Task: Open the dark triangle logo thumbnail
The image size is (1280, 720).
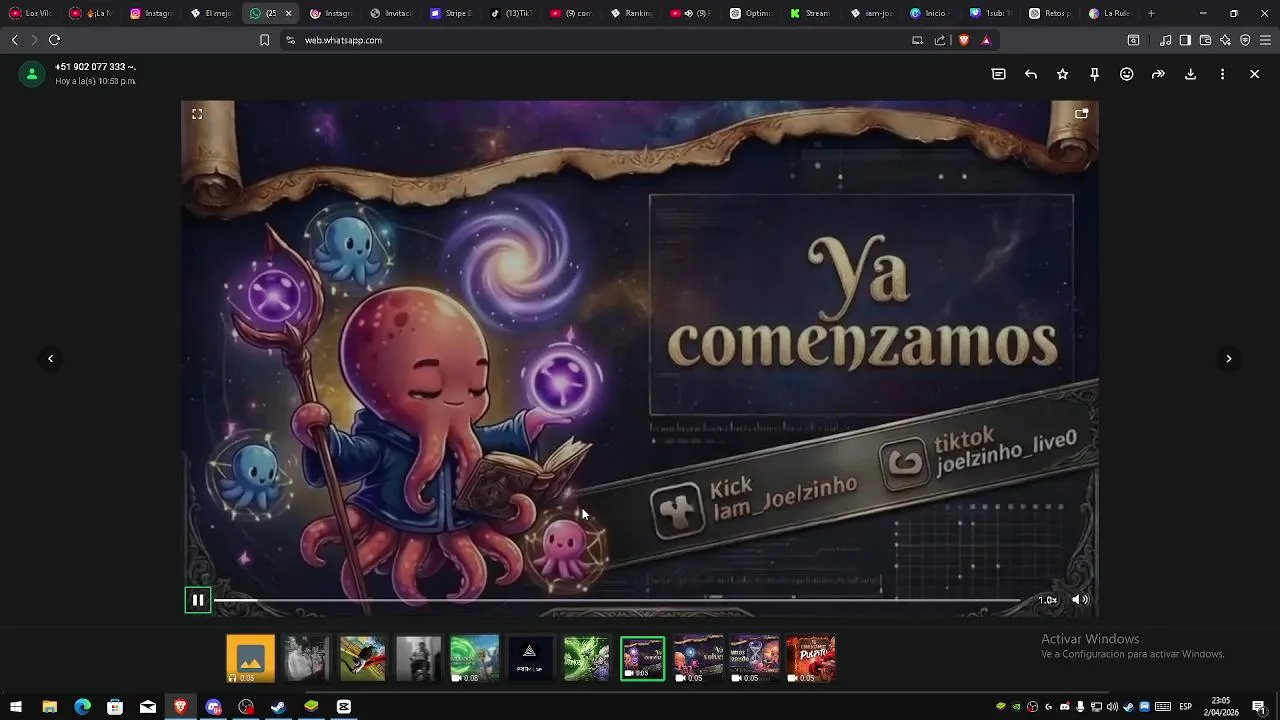Action: pyautogui.click(x=530, y=659)
